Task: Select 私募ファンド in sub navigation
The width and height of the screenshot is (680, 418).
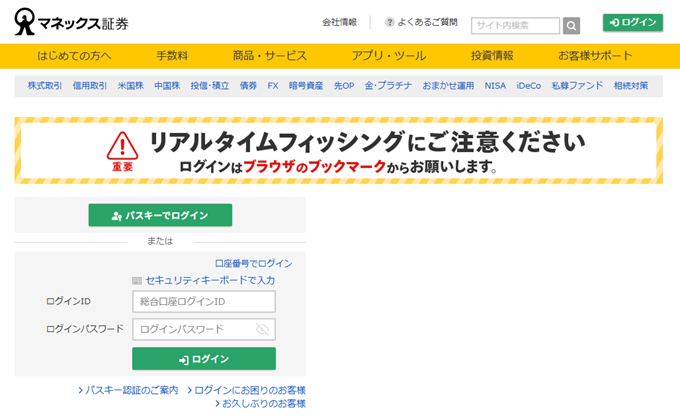Action: pyautogui.click(x=577, y=86)
